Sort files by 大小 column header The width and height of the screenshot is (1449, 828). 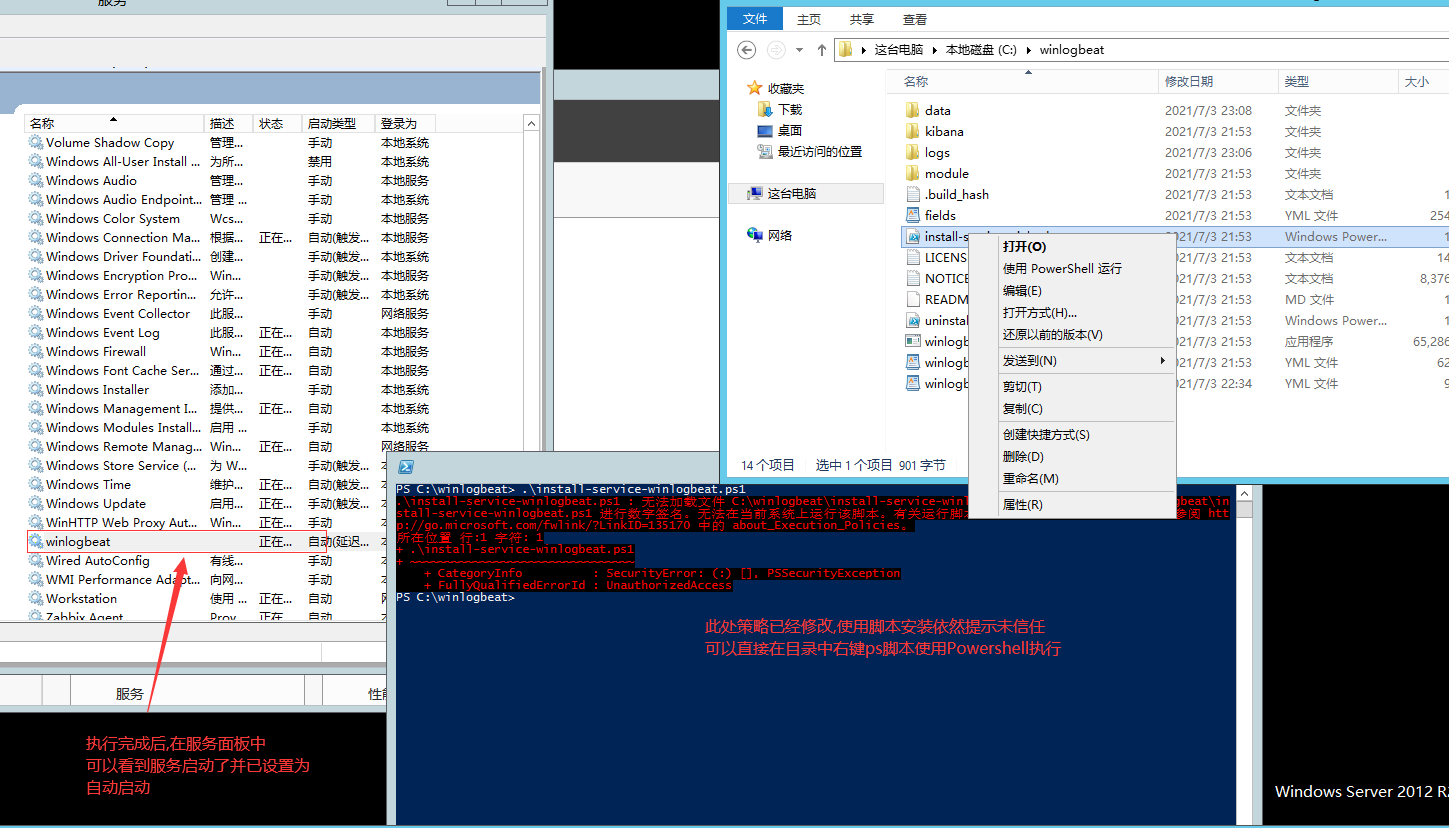click(x=1423, y=81)
